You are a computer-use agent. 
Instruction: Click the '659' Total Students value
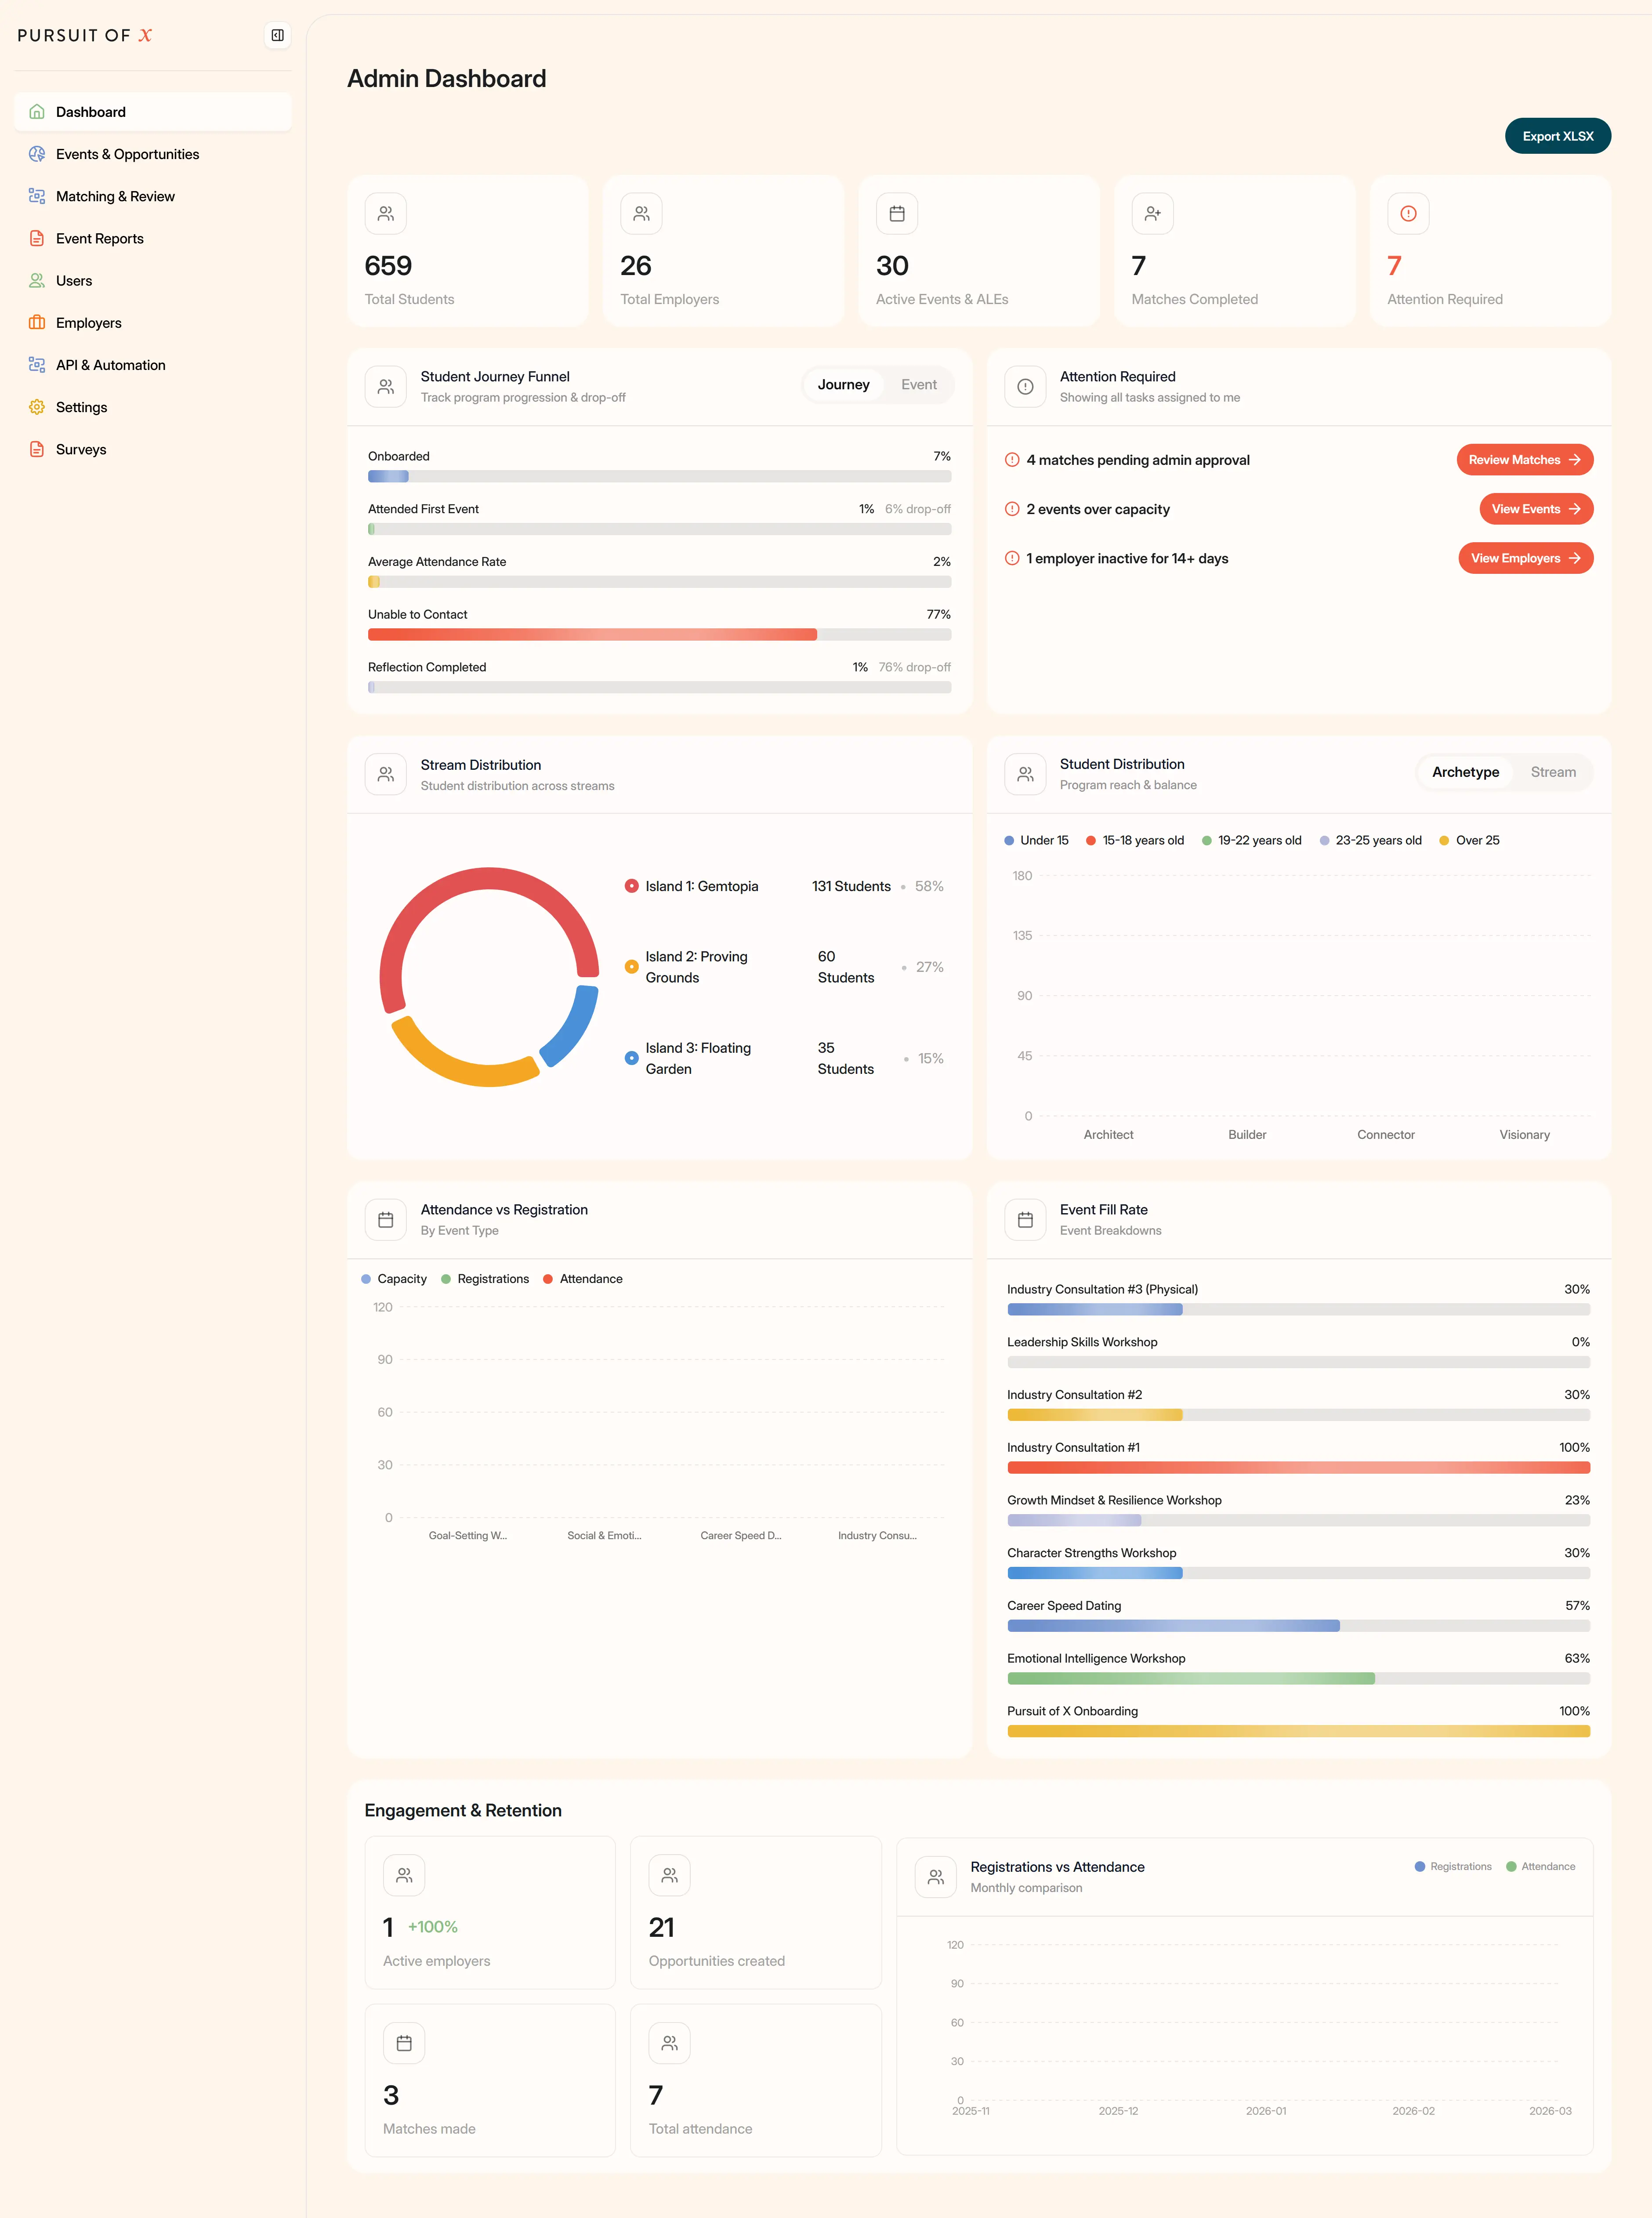pos(388,266)
